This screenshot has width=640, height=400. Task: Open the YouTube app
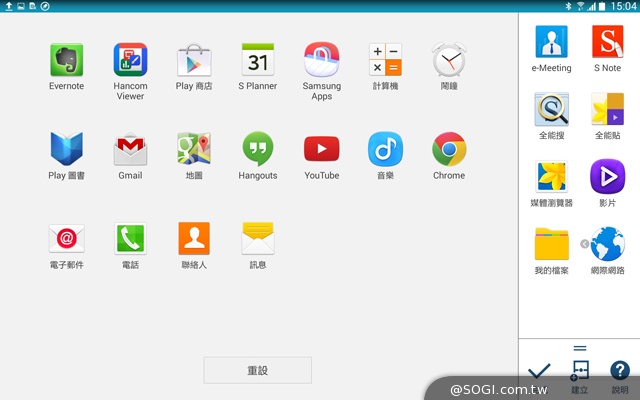(x=321, y=149)
